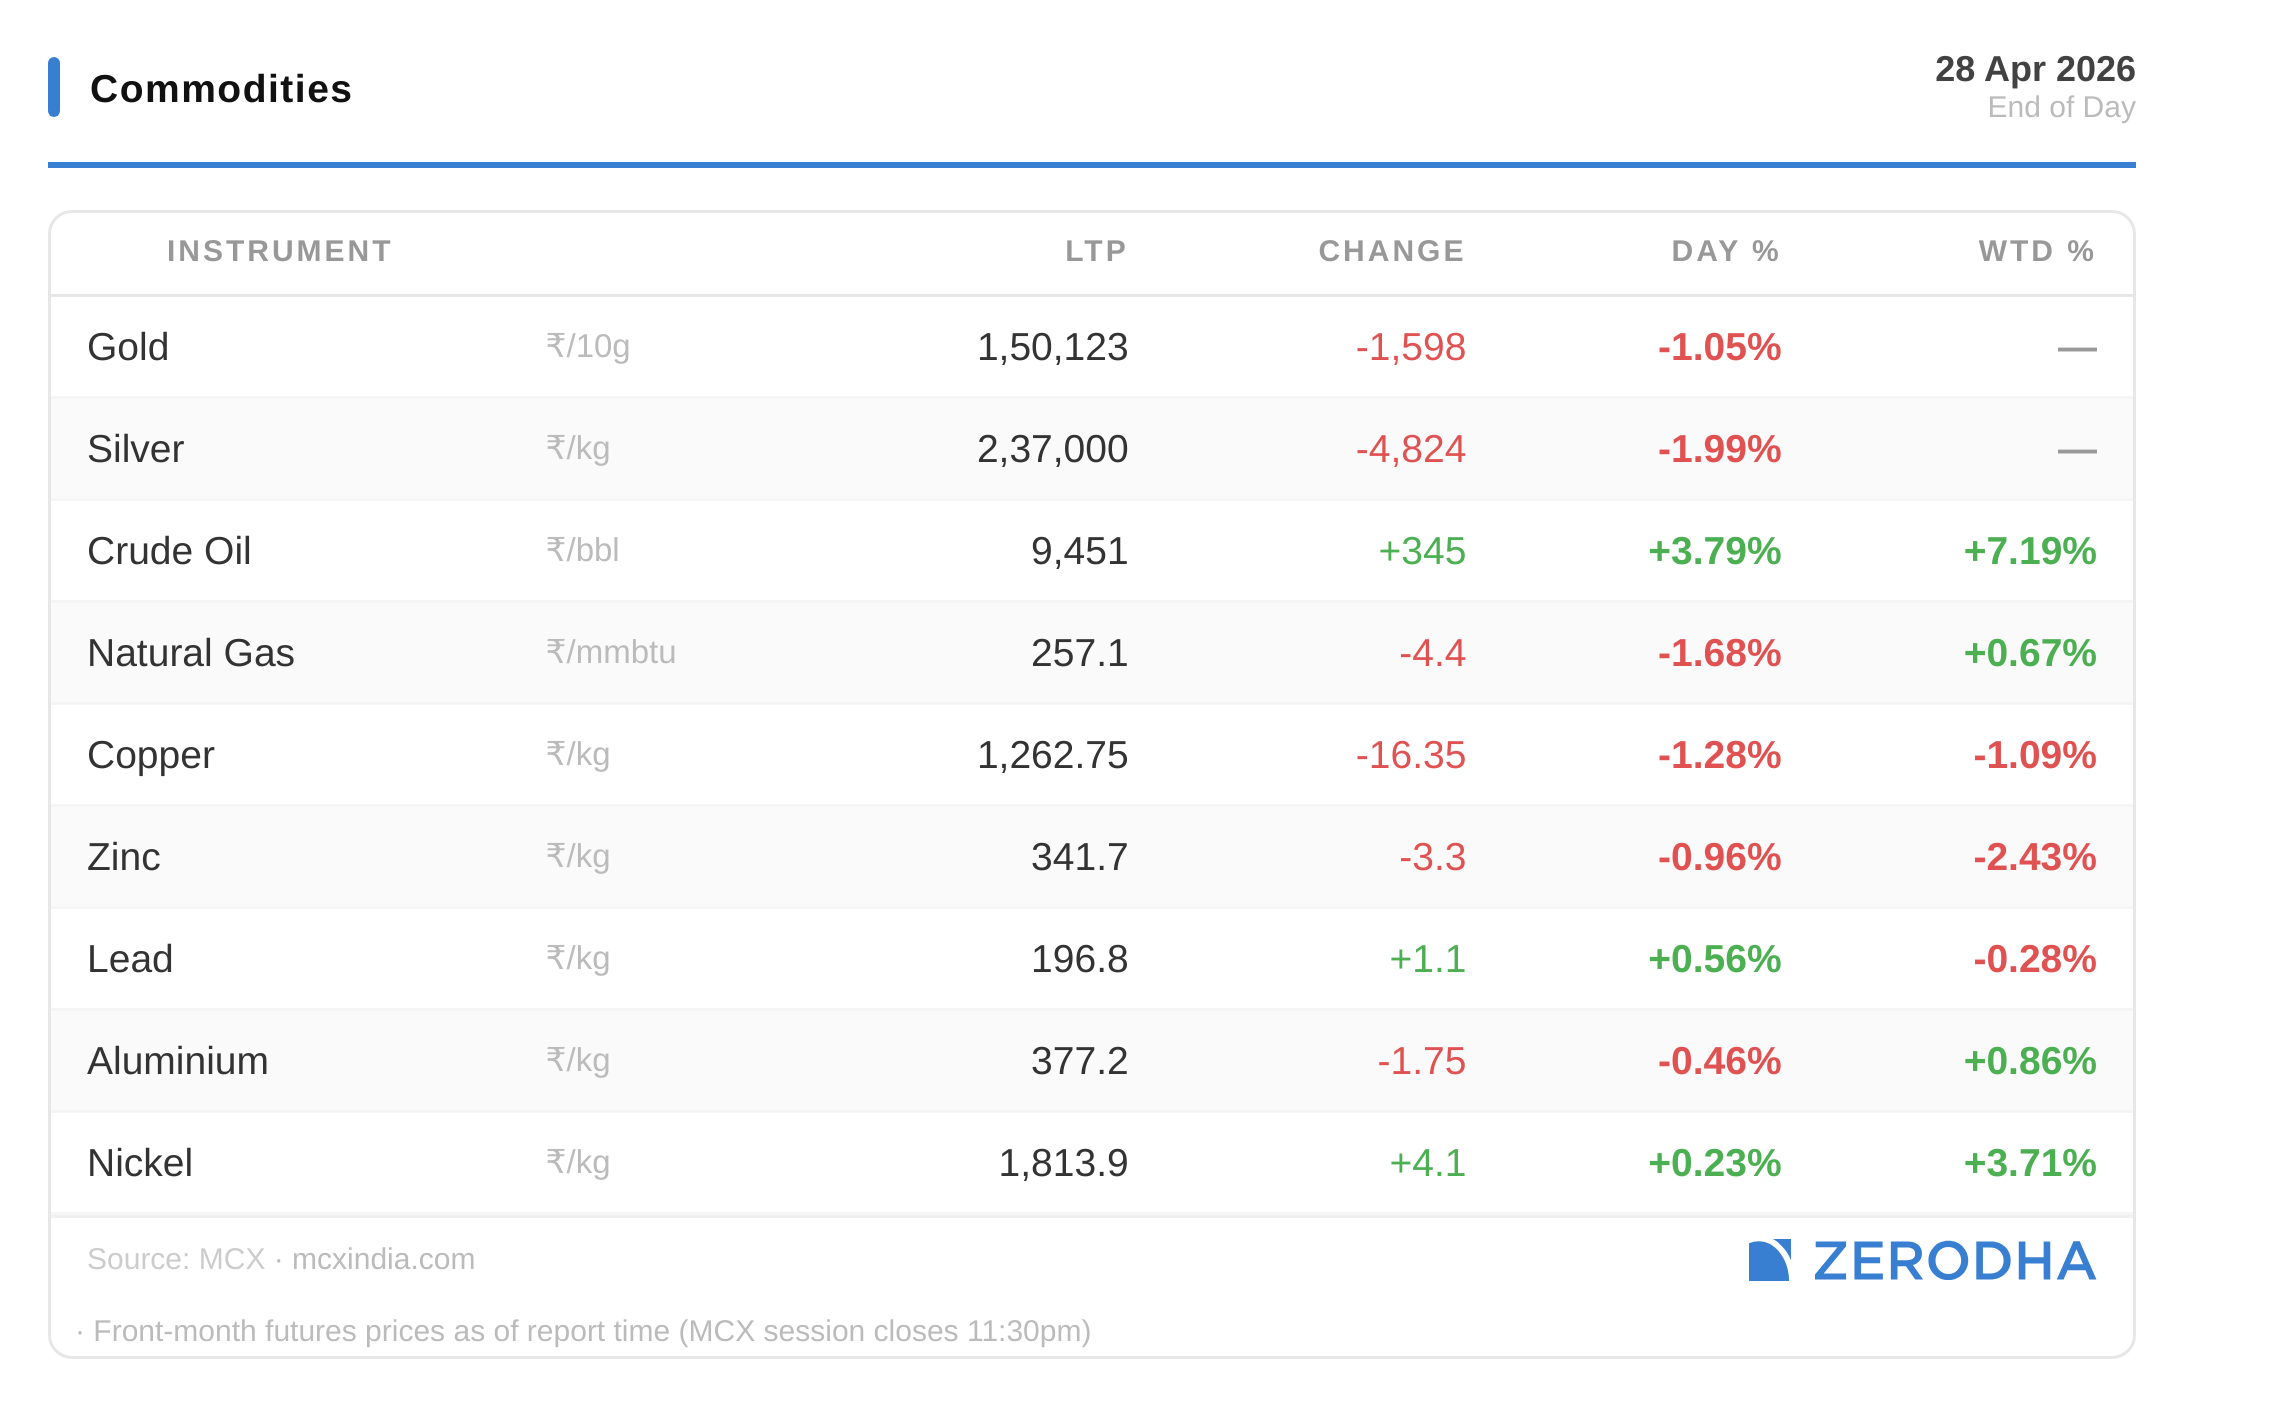This screenshot has height=1419, width=2280.
Task: Sort by the CHANGE column header
Action: 1391,251
